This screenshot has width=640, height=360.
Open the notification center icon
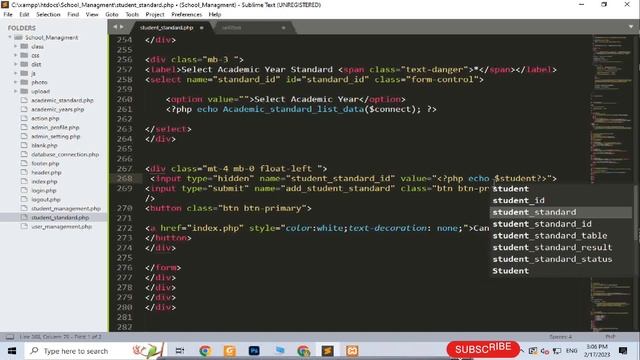[623, 351]
